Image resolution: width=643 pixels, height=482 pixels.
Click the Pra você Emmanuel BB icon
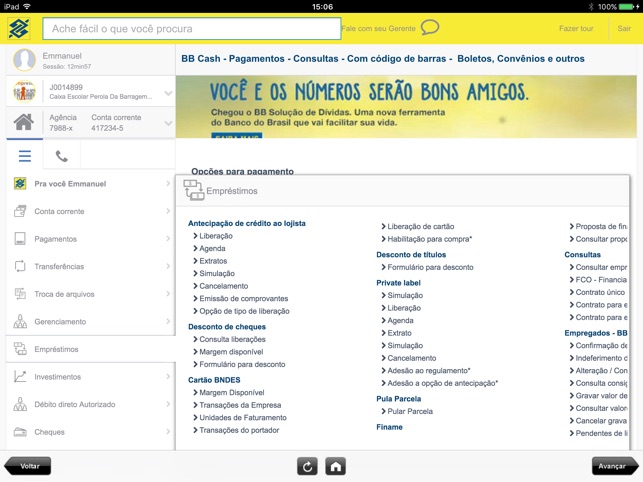[20, 183]
